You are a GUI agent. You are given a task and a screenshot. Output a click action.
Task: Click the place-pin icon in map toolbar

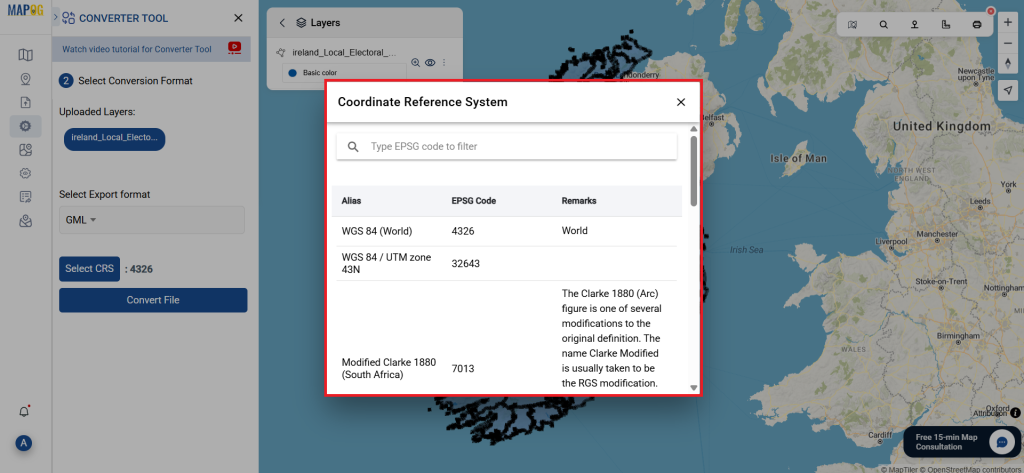[915, 25]
